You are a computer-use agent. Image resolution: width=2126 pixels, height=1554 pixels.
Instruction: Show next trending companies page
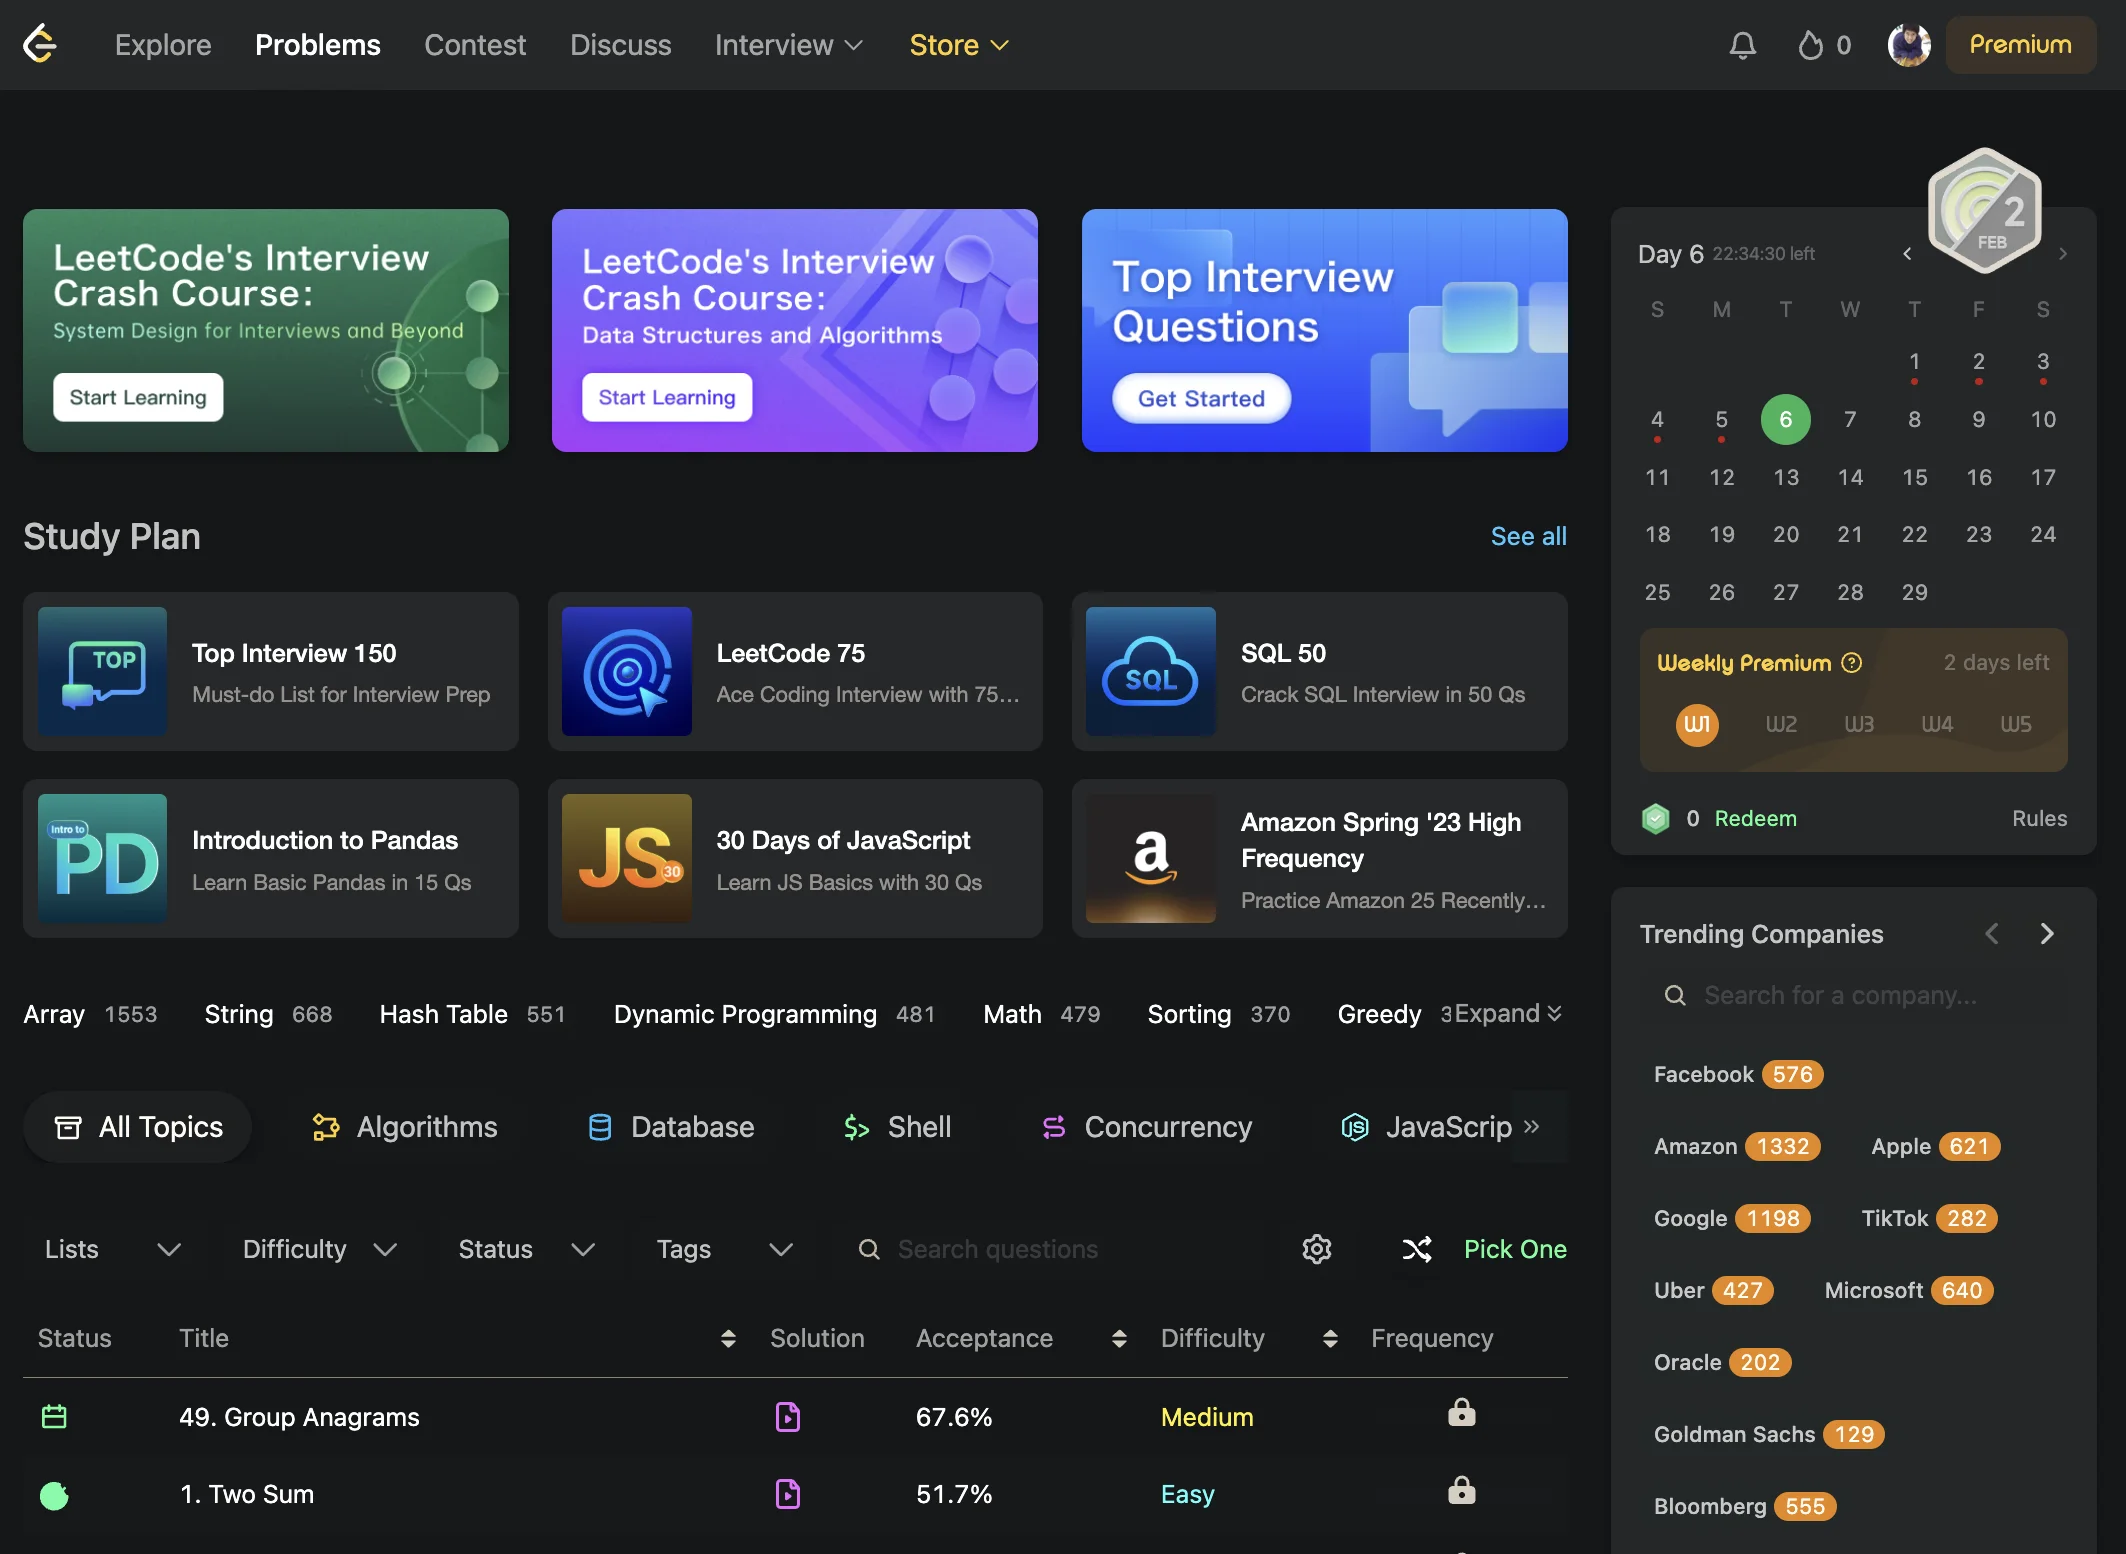2047,934
